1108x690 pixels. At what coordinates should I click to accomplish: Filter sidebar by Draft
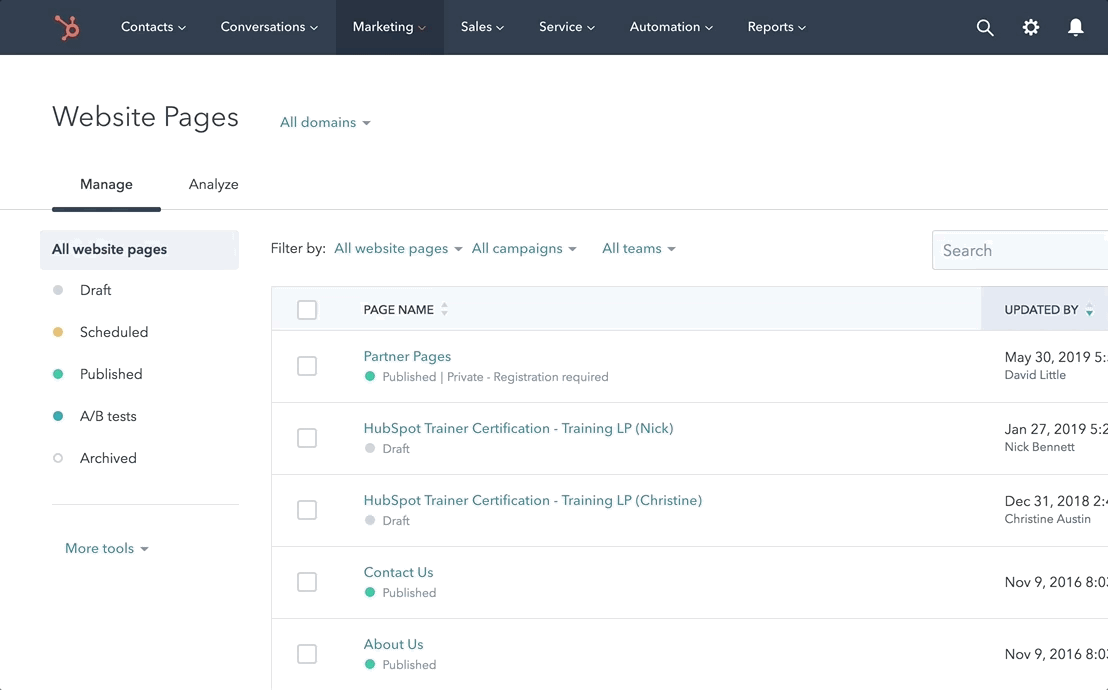tap(95, 291)
